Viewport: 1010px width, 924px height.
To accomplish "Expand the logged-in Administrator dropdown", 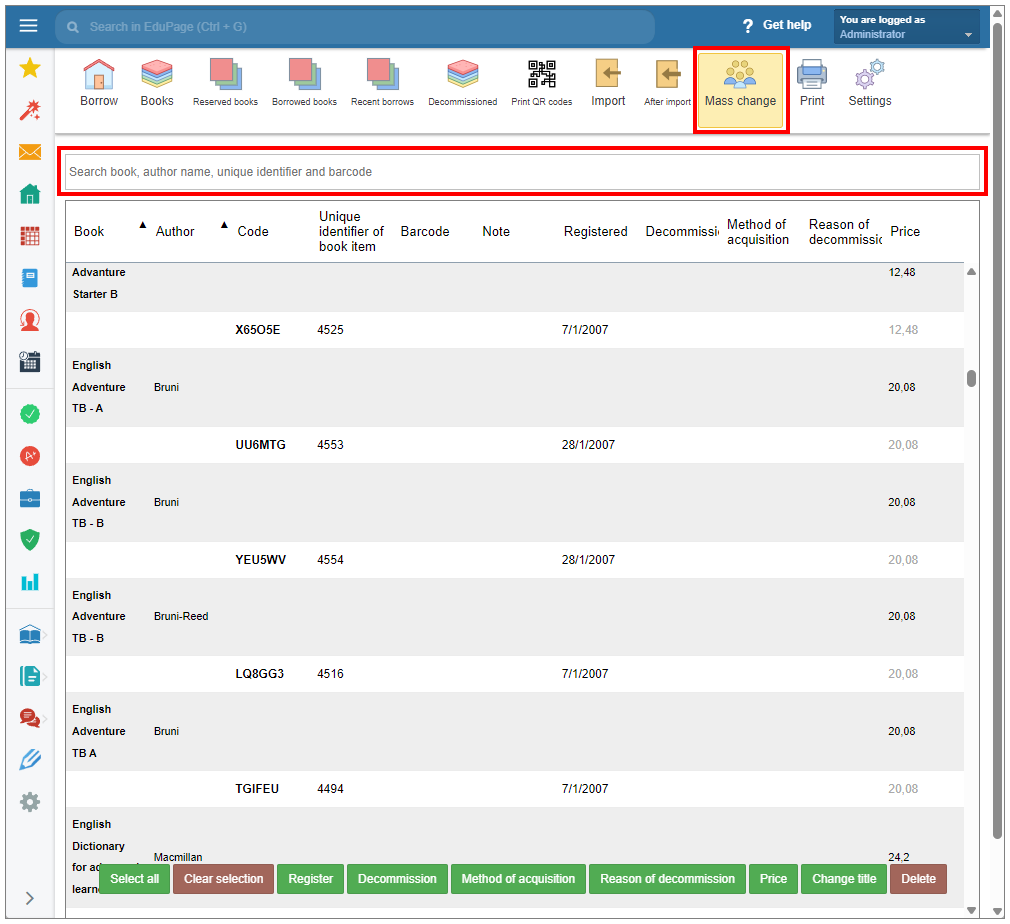I will click(906, 27).
